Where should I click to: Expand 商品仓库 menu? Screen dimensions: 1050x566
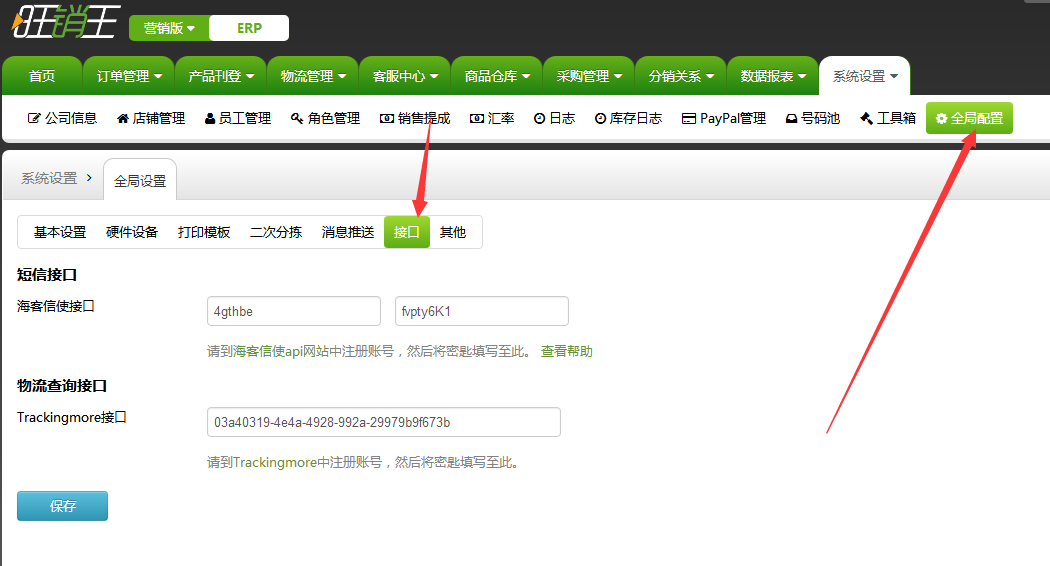coord(497,76)
